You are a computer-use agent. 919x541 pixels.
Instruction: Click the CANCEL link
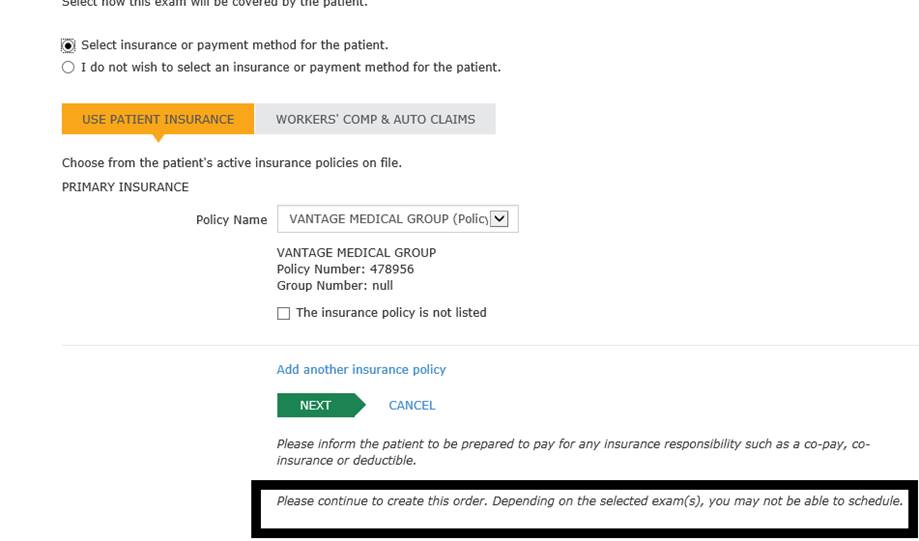412,405
